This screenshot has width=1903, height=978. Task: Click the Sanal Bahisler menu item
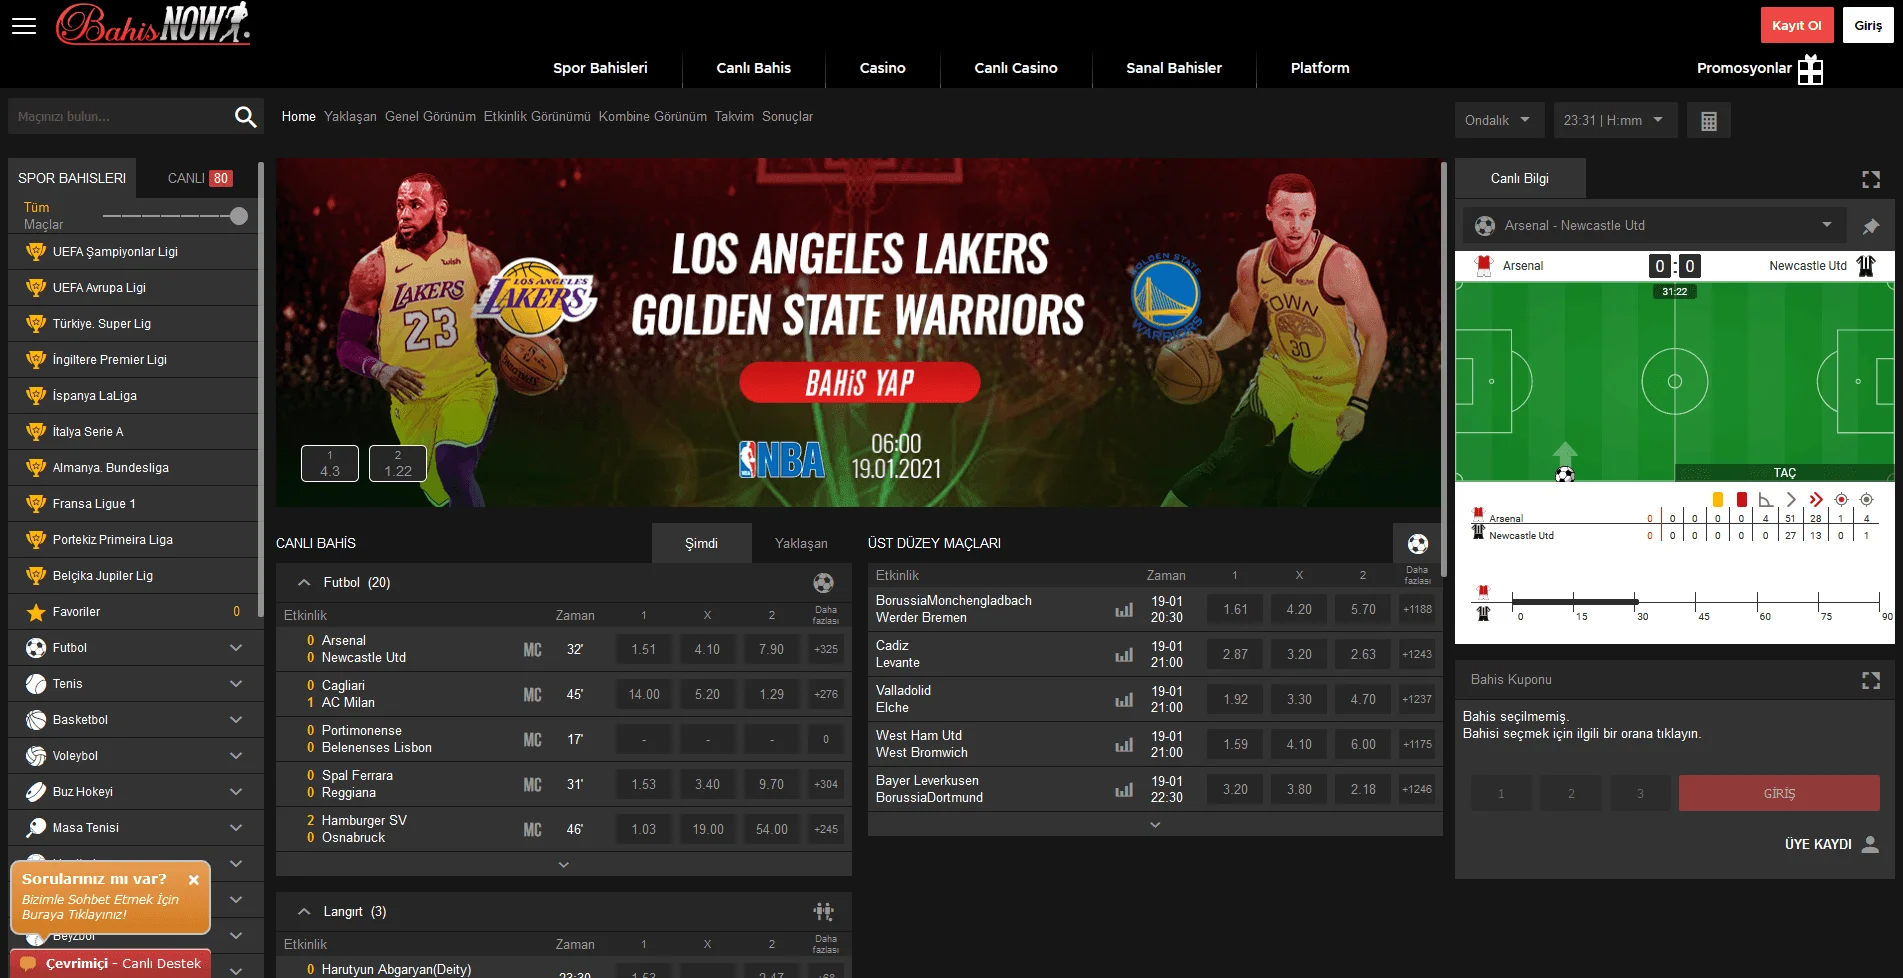coord(1174,68)
